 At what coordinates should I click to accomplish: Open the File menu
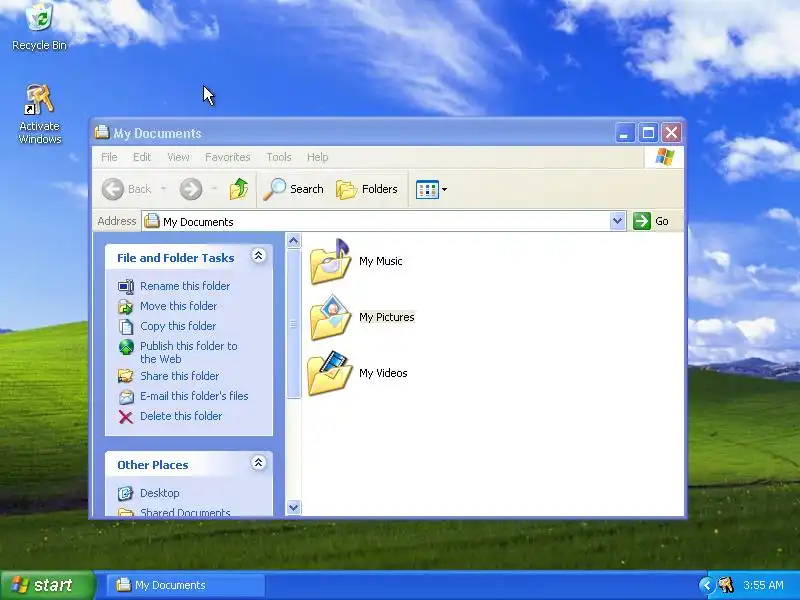pyautogui.click(x=109, y=157)
